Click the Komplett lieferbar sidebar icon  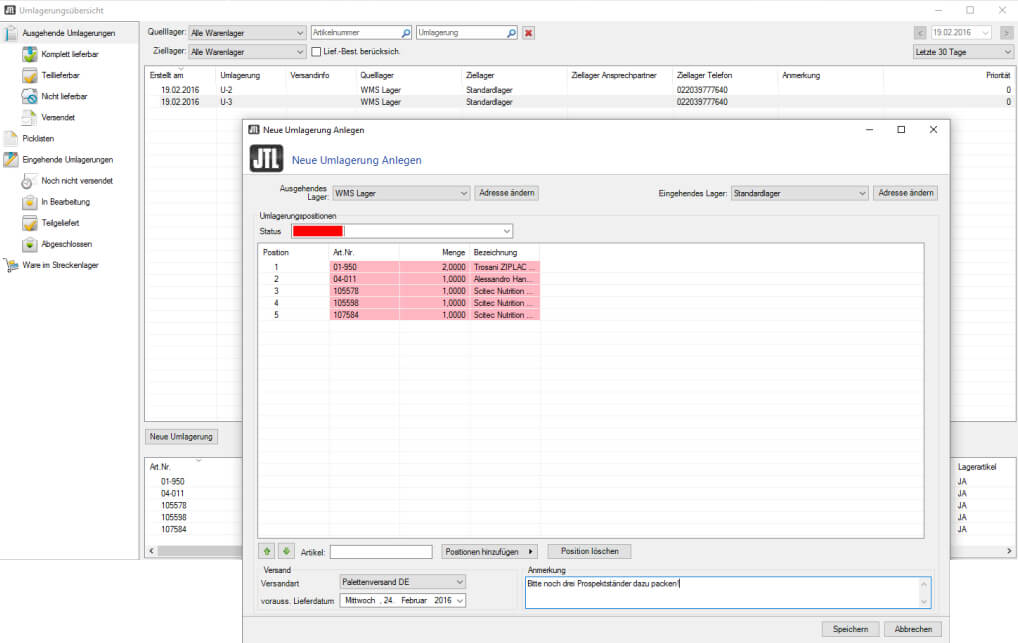click(x=30, y=54)
